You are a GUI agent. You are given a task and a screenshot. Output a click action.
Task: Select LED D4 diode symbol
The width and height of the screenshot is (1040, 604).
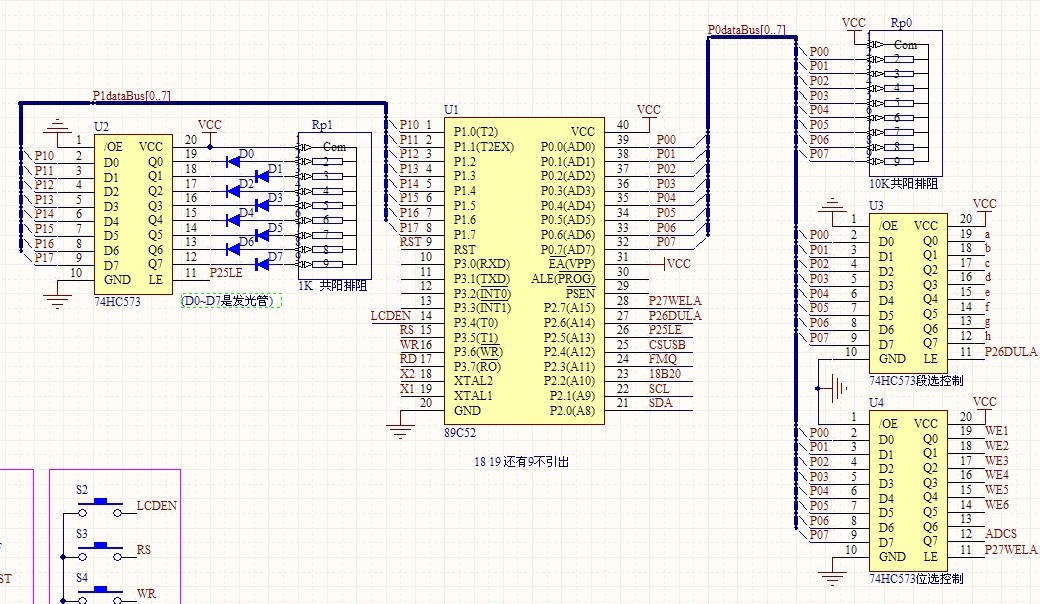click(x=233, y=220)
